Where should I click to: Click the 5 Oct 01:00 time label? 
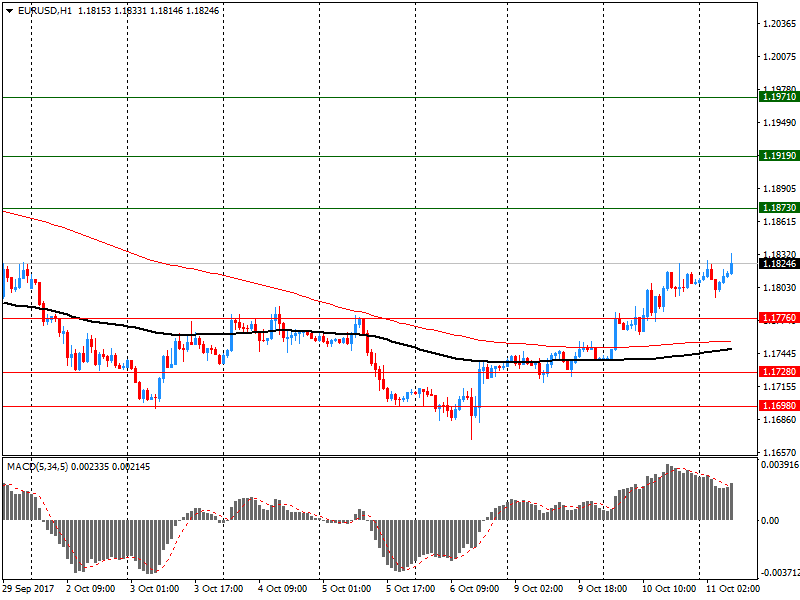(x=347, y=589)
